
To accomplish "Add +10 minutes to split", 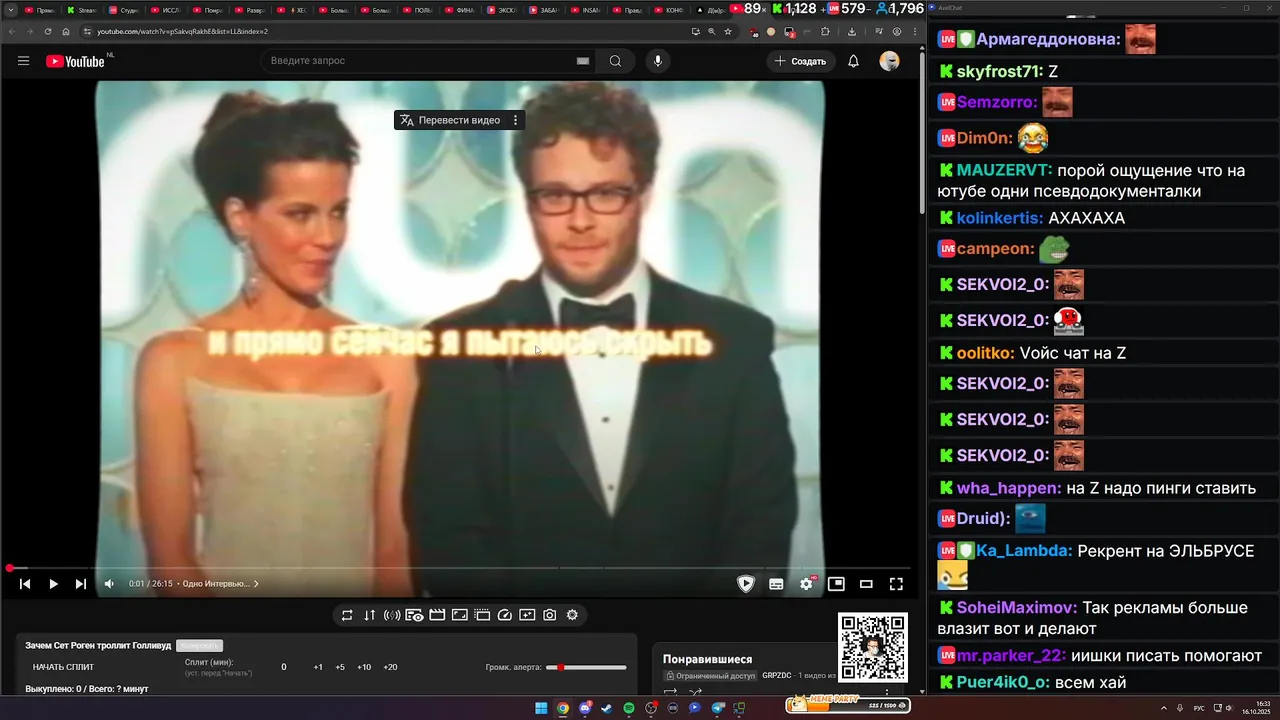I will coord(364,667).
